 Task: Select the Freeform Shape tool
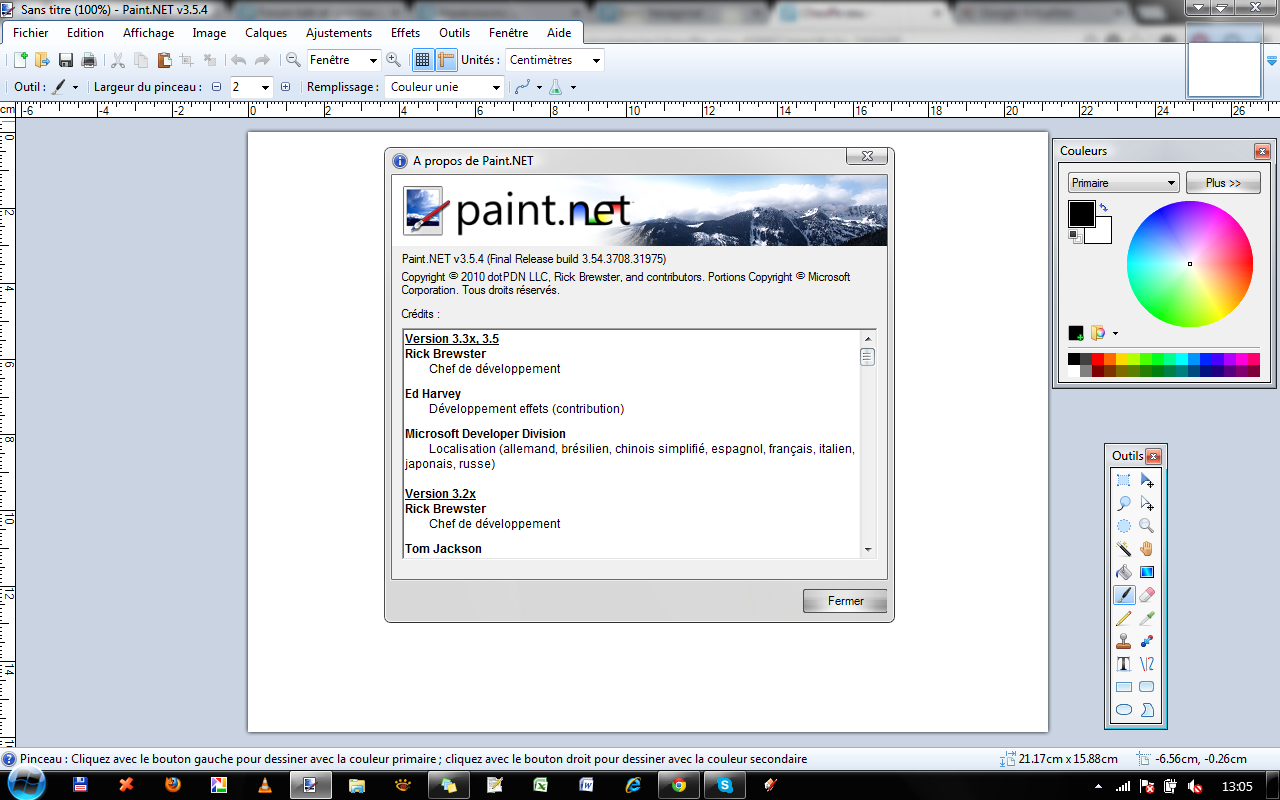click(1147, 710)
